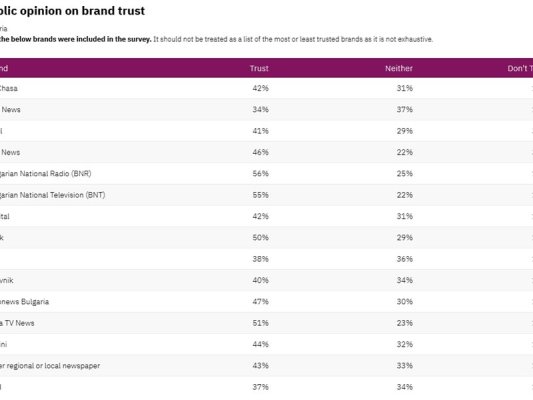
Task: Click the Neither column header
Action: pyautogui.click(x=399, y=68)
